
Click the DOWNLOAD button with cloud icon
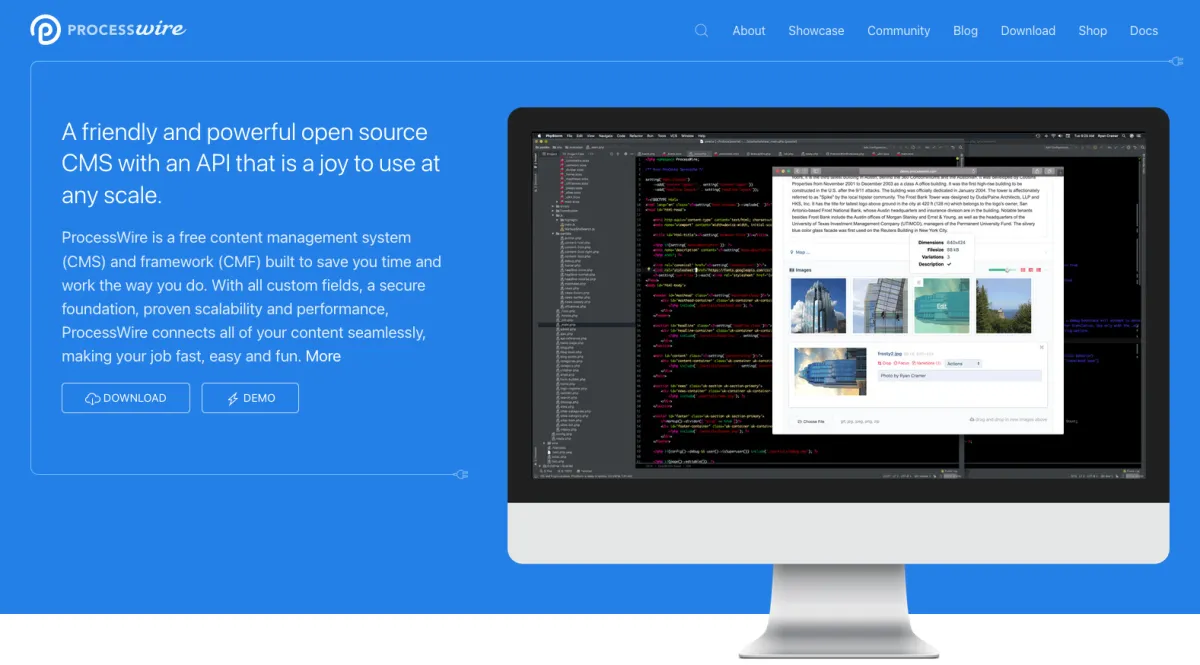[126, 398]
